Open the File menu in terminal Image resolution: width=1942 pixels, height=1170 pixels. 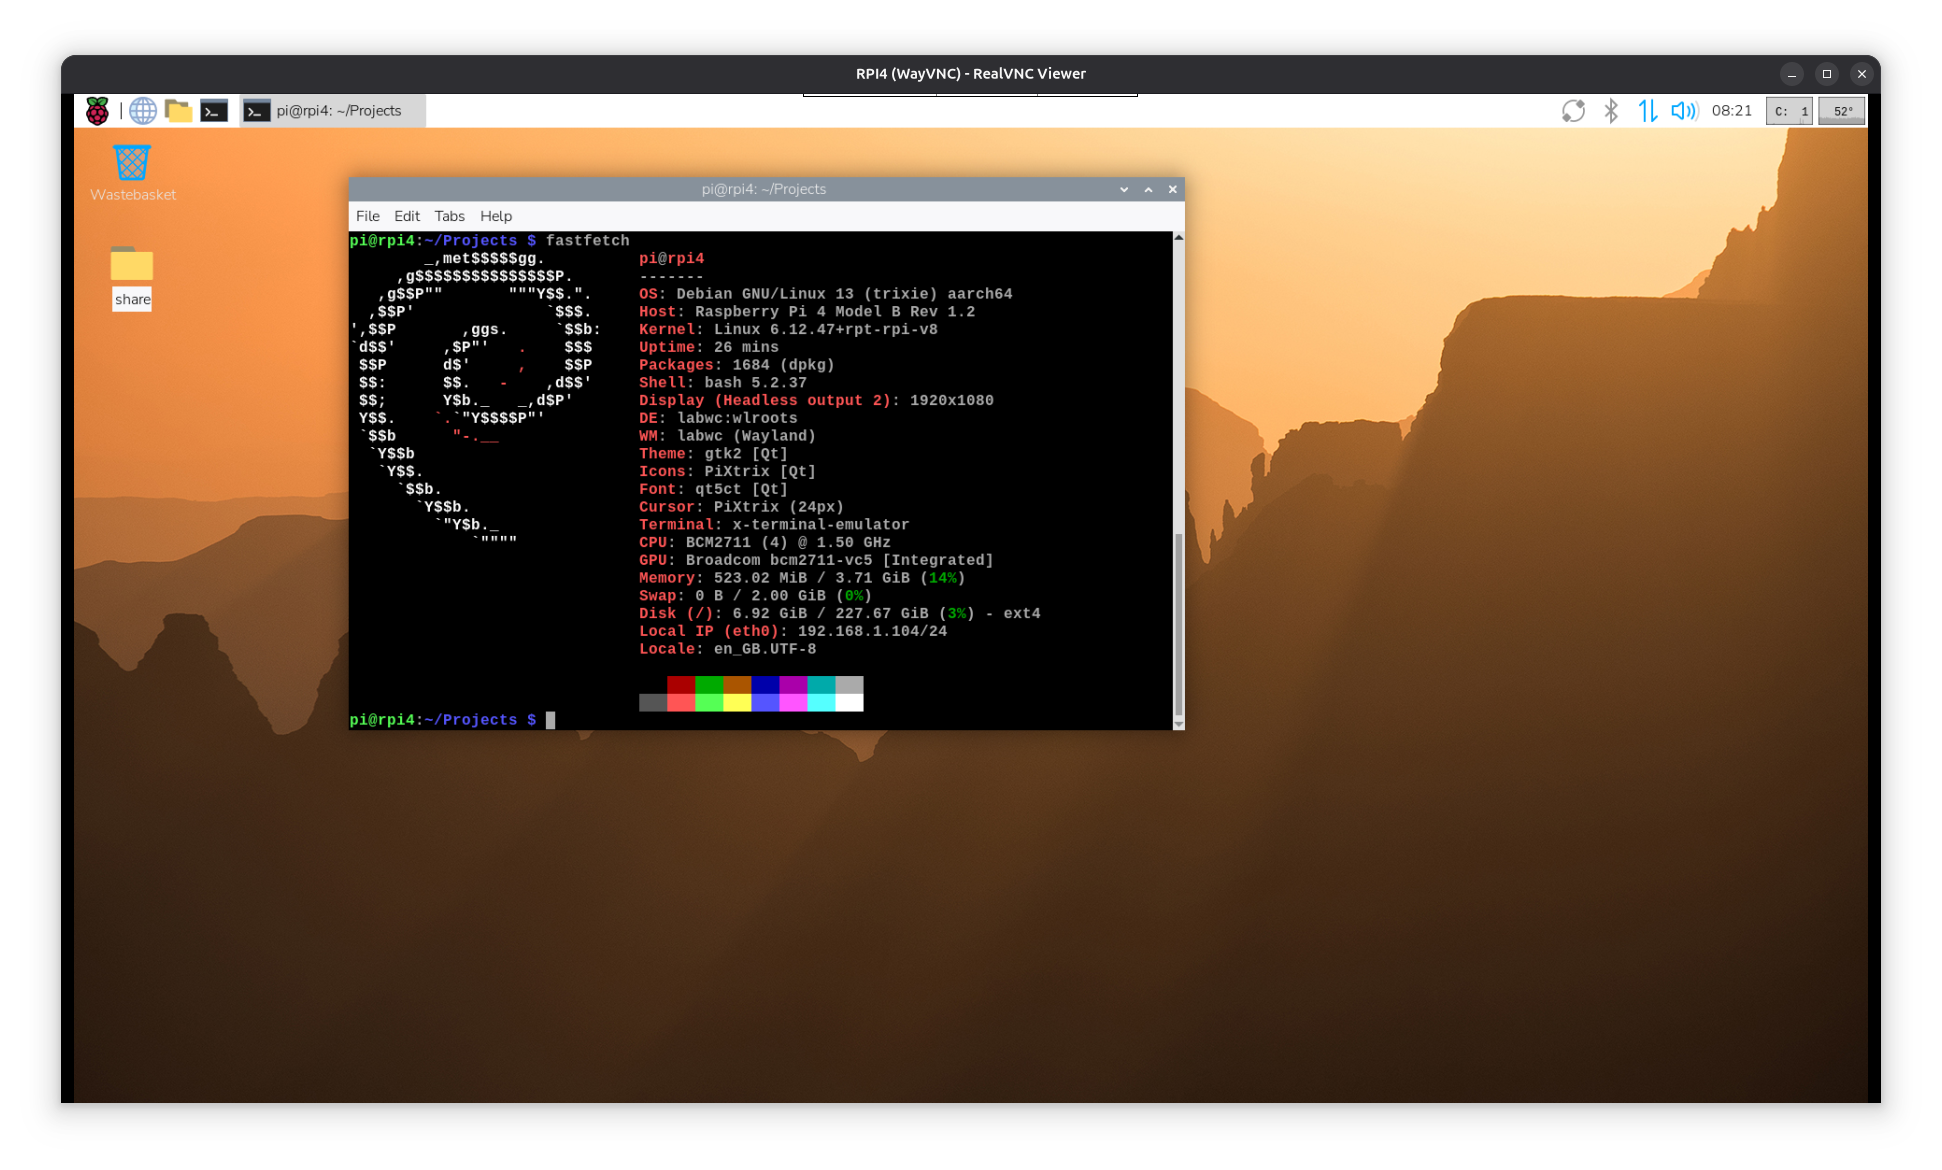pos(367,216)
